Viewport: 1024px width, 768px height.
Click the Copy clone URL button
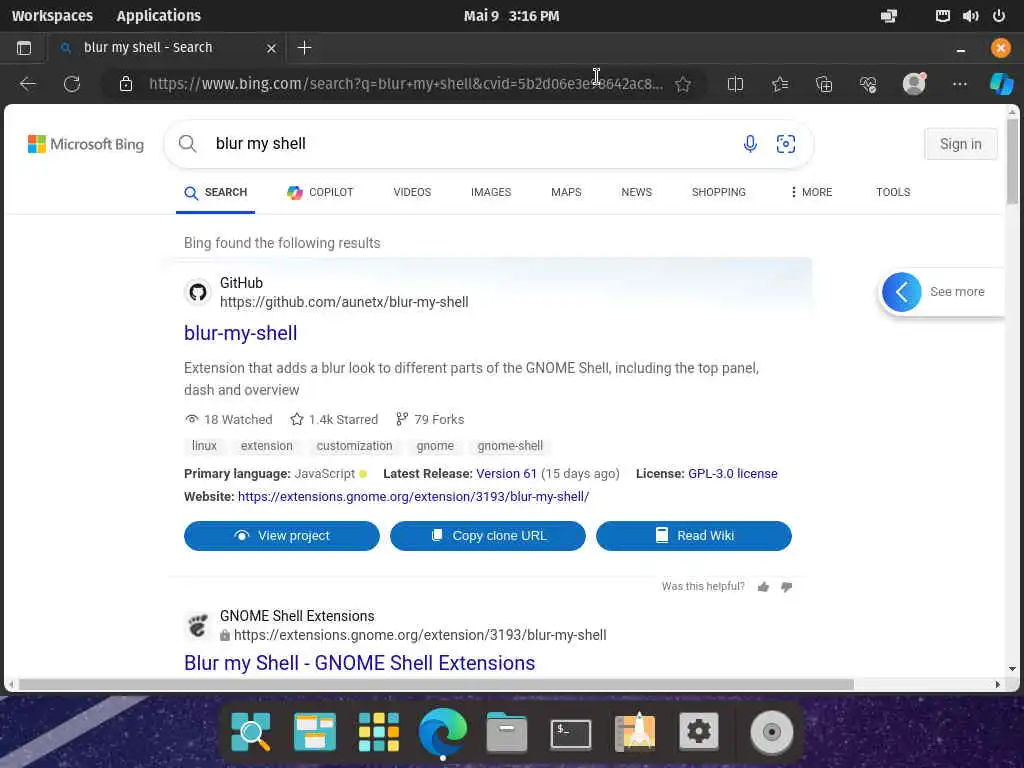[x=488, y=536]
